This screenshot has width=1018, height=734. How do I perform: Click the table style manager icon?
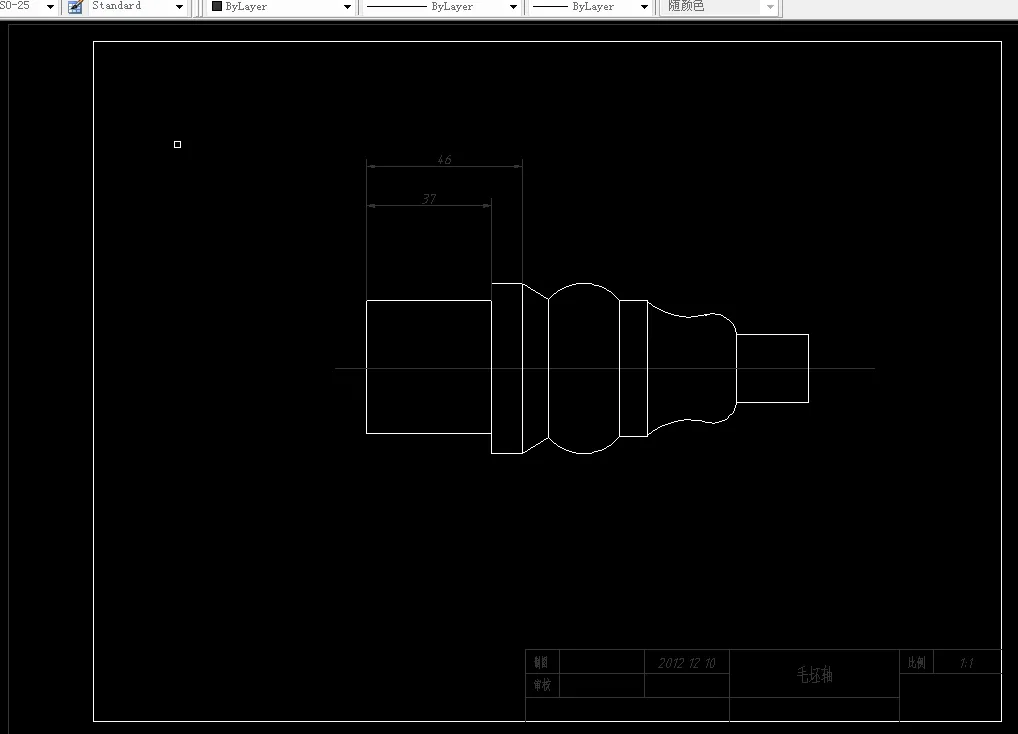click(x=75, y=6)
